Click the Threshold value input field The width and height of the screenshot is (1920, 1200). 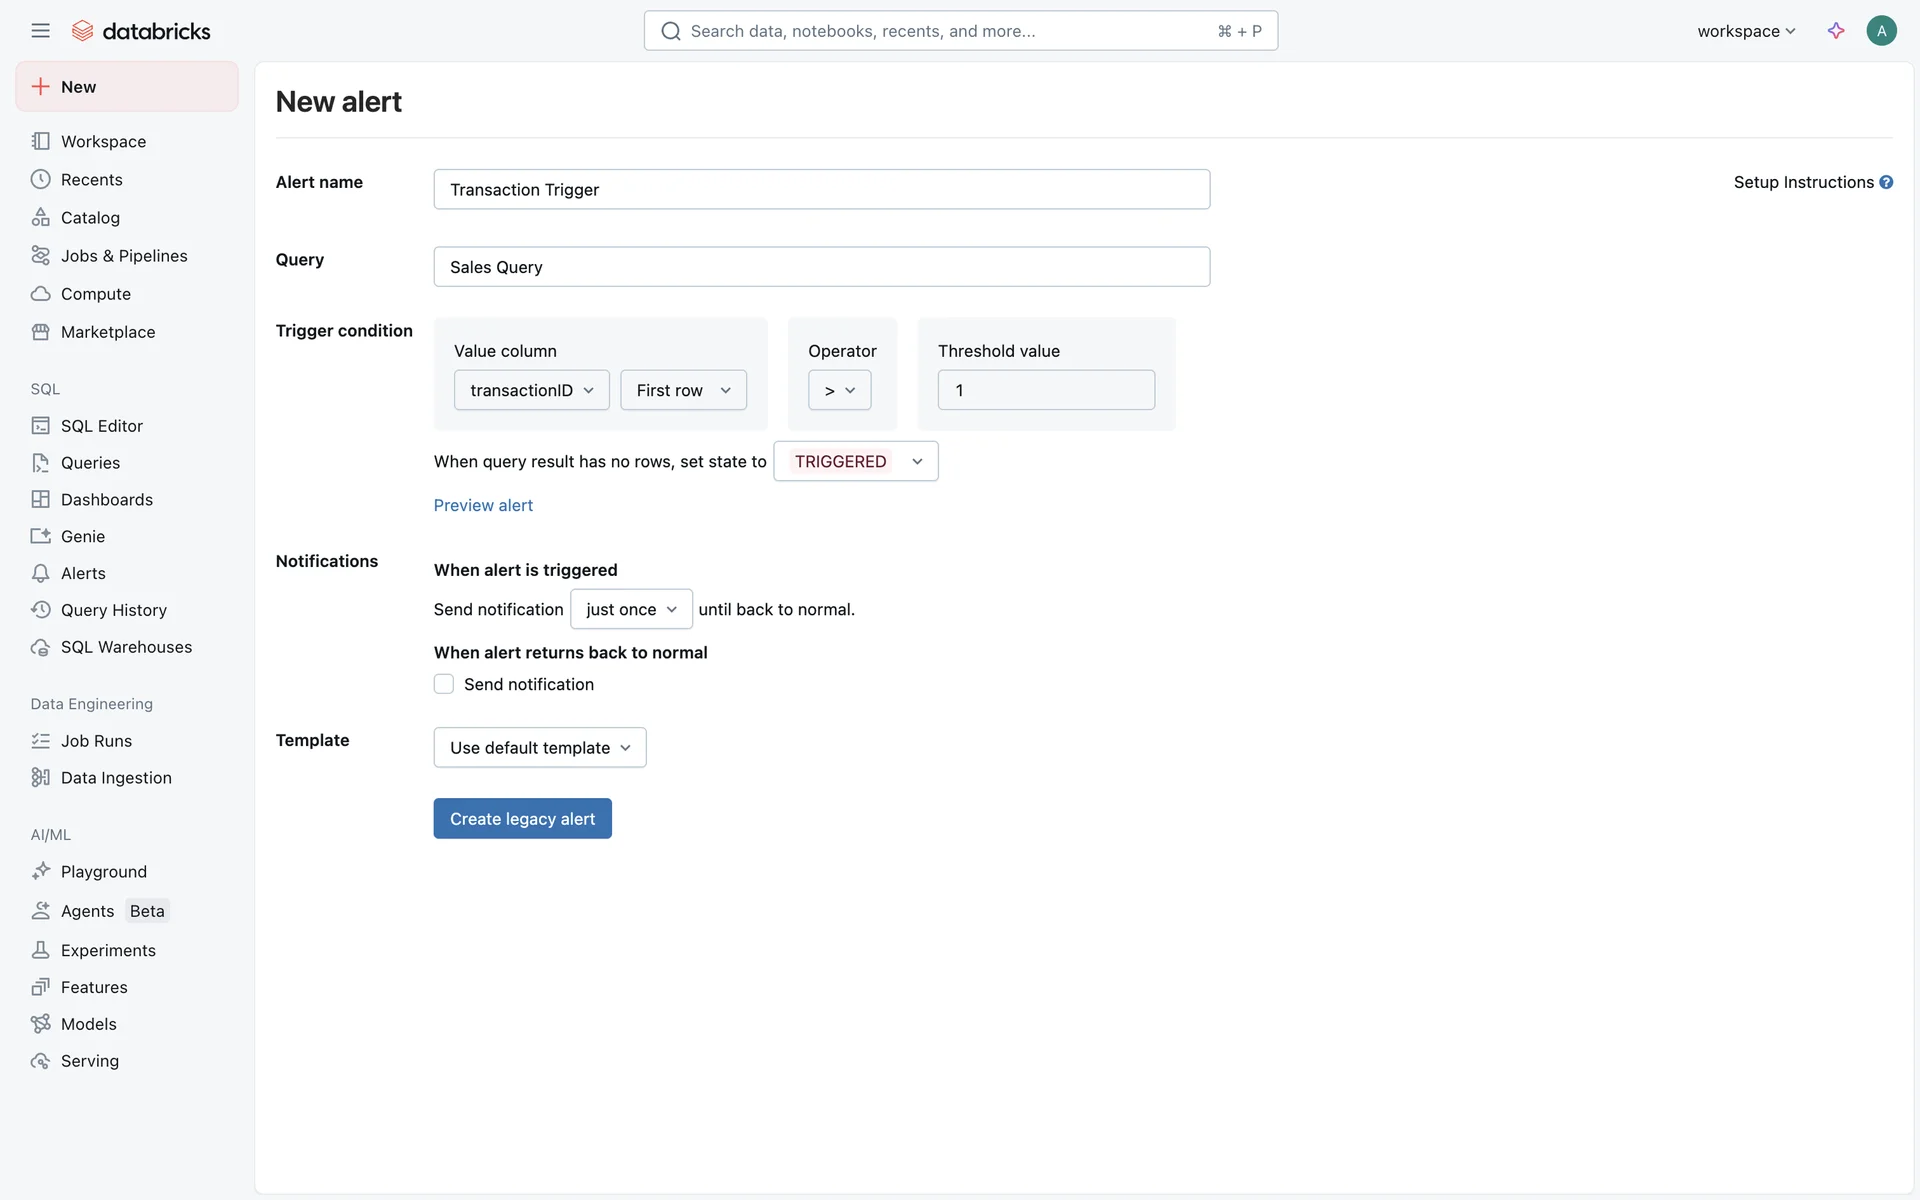click(x=1046, y=390)
